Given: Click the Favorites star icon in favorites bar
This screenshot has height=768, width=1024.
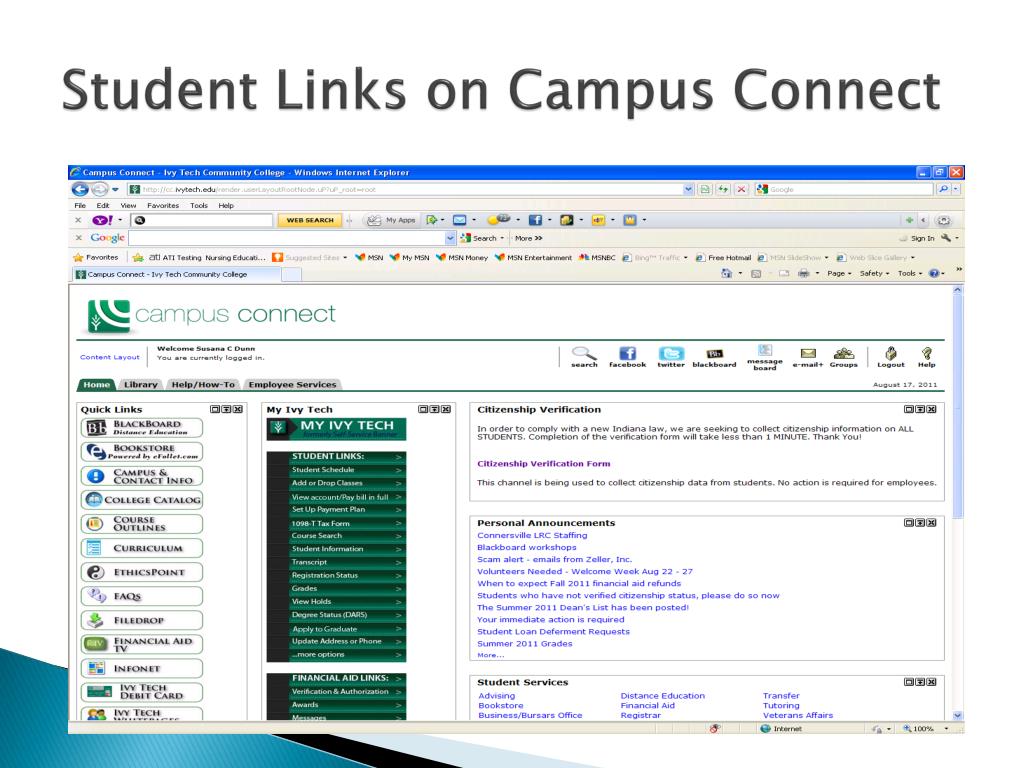Looking at the screenshot, I should 79,257.
